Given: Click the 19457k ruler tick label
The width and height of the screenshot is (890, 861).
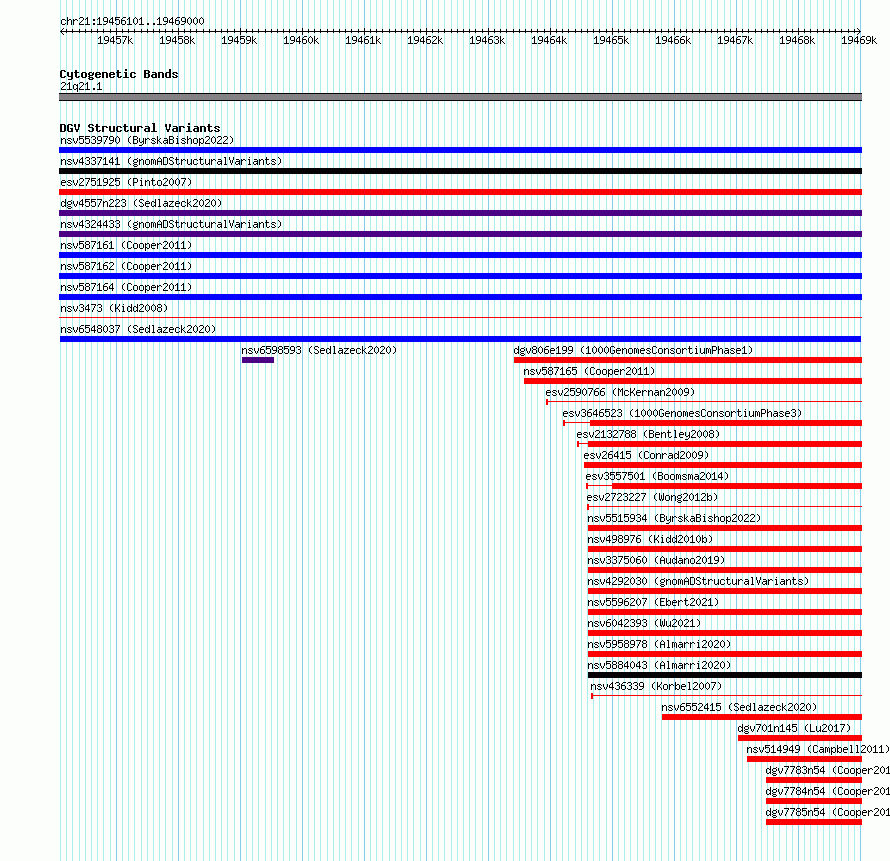Looking at the screenshot, I should tap(115, 40).
